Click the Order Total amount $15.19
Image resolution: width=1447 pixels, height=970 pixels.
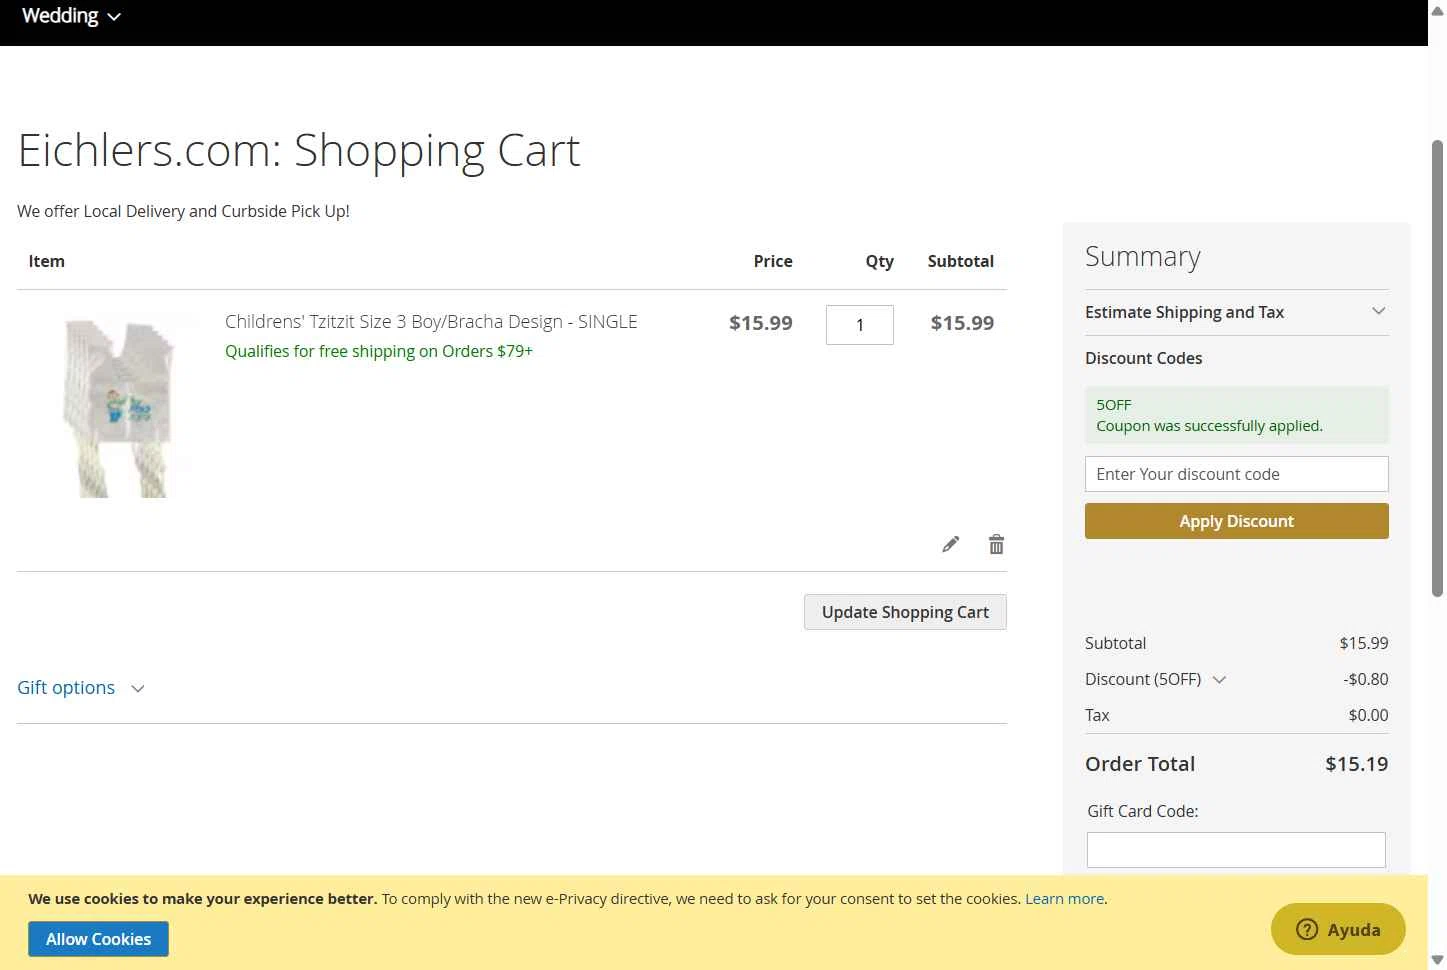coord(1356,764)
